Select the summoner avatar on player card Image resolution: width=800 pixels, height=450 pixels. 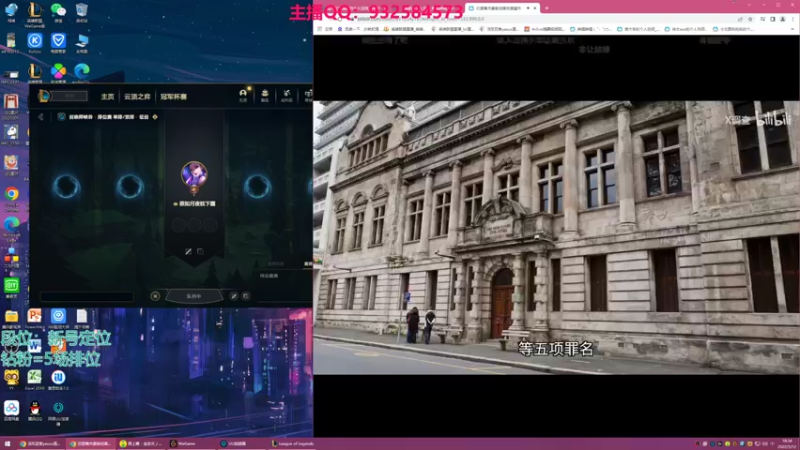pos(194,174)
